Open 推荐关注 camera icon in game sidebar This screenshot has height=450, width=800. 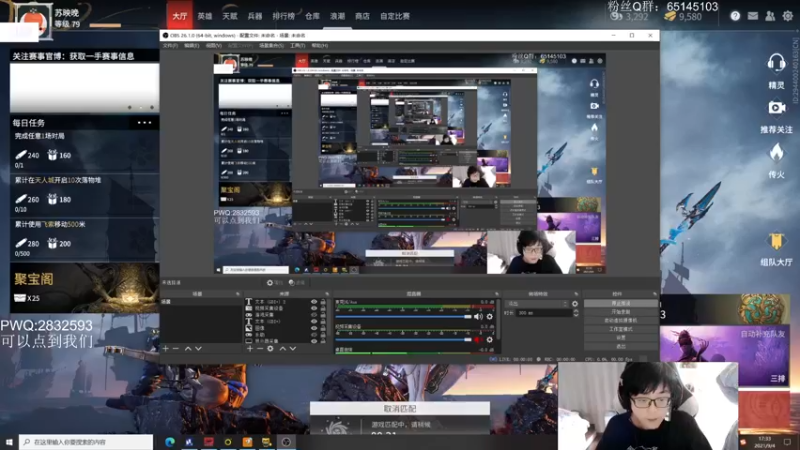pyautogui.click(x=776, y=108)
